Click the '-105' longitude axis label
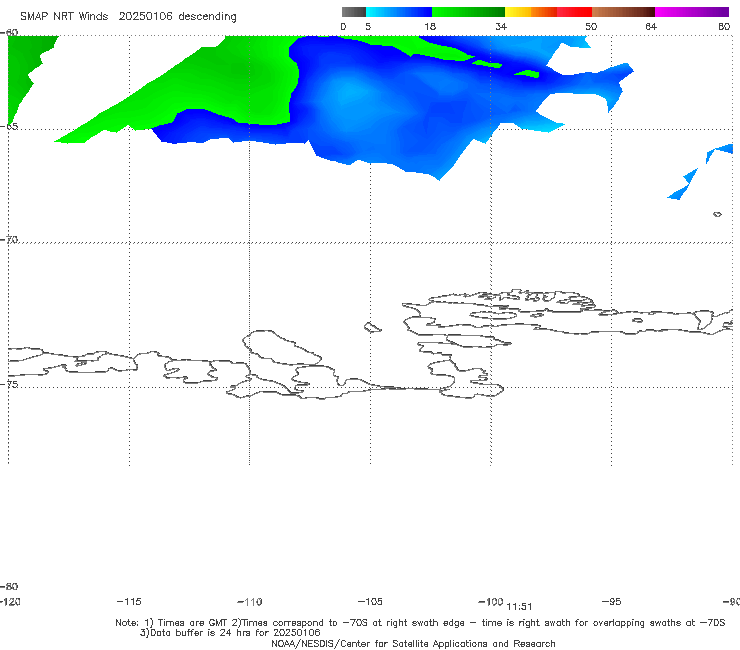The width and height of the screenshot is (740, 650). (x=370, y=601)
